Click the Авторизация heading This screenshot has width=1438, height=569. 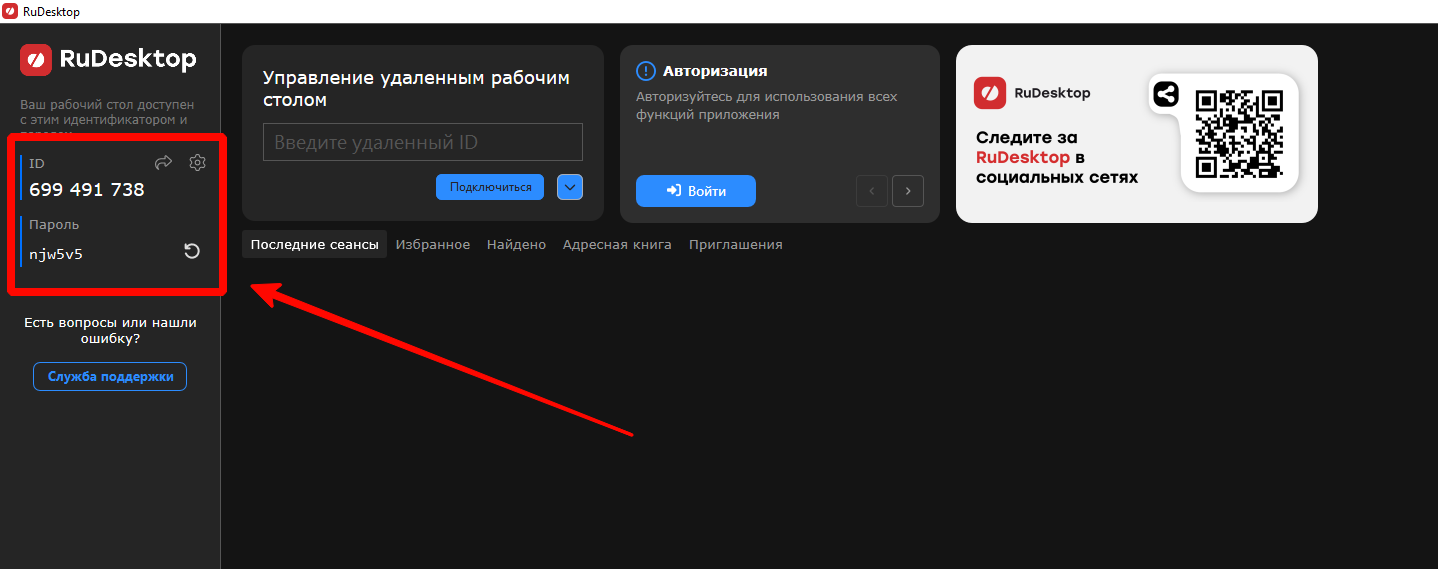(x=715, y=71)
